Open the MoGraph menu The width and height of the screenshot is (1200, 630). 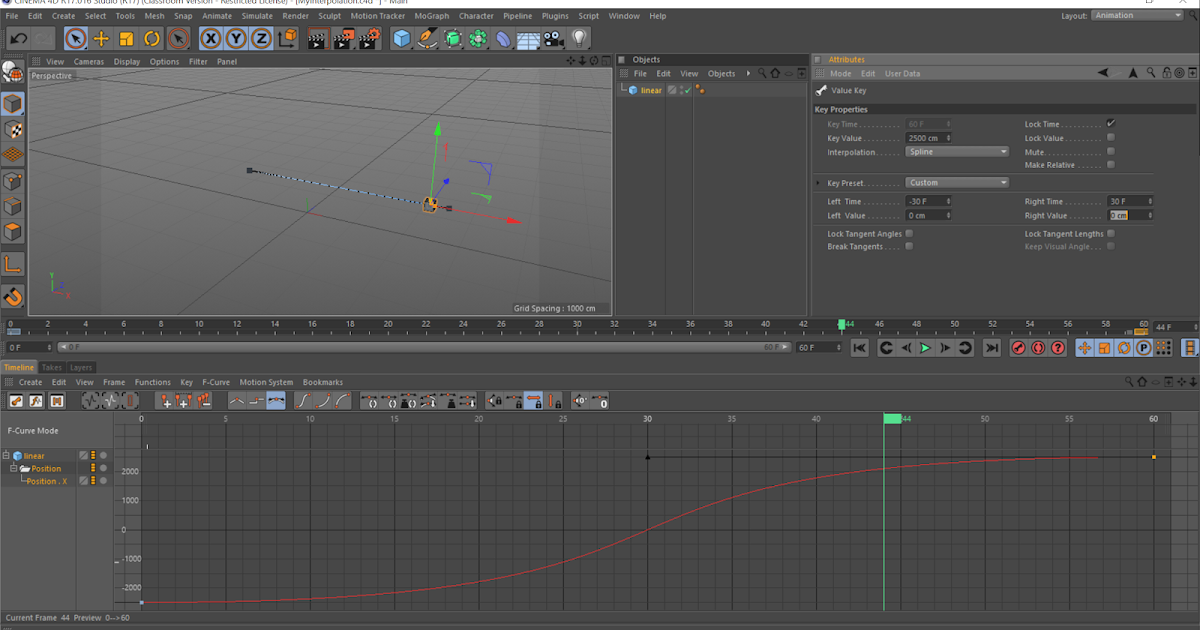[430, 15]
